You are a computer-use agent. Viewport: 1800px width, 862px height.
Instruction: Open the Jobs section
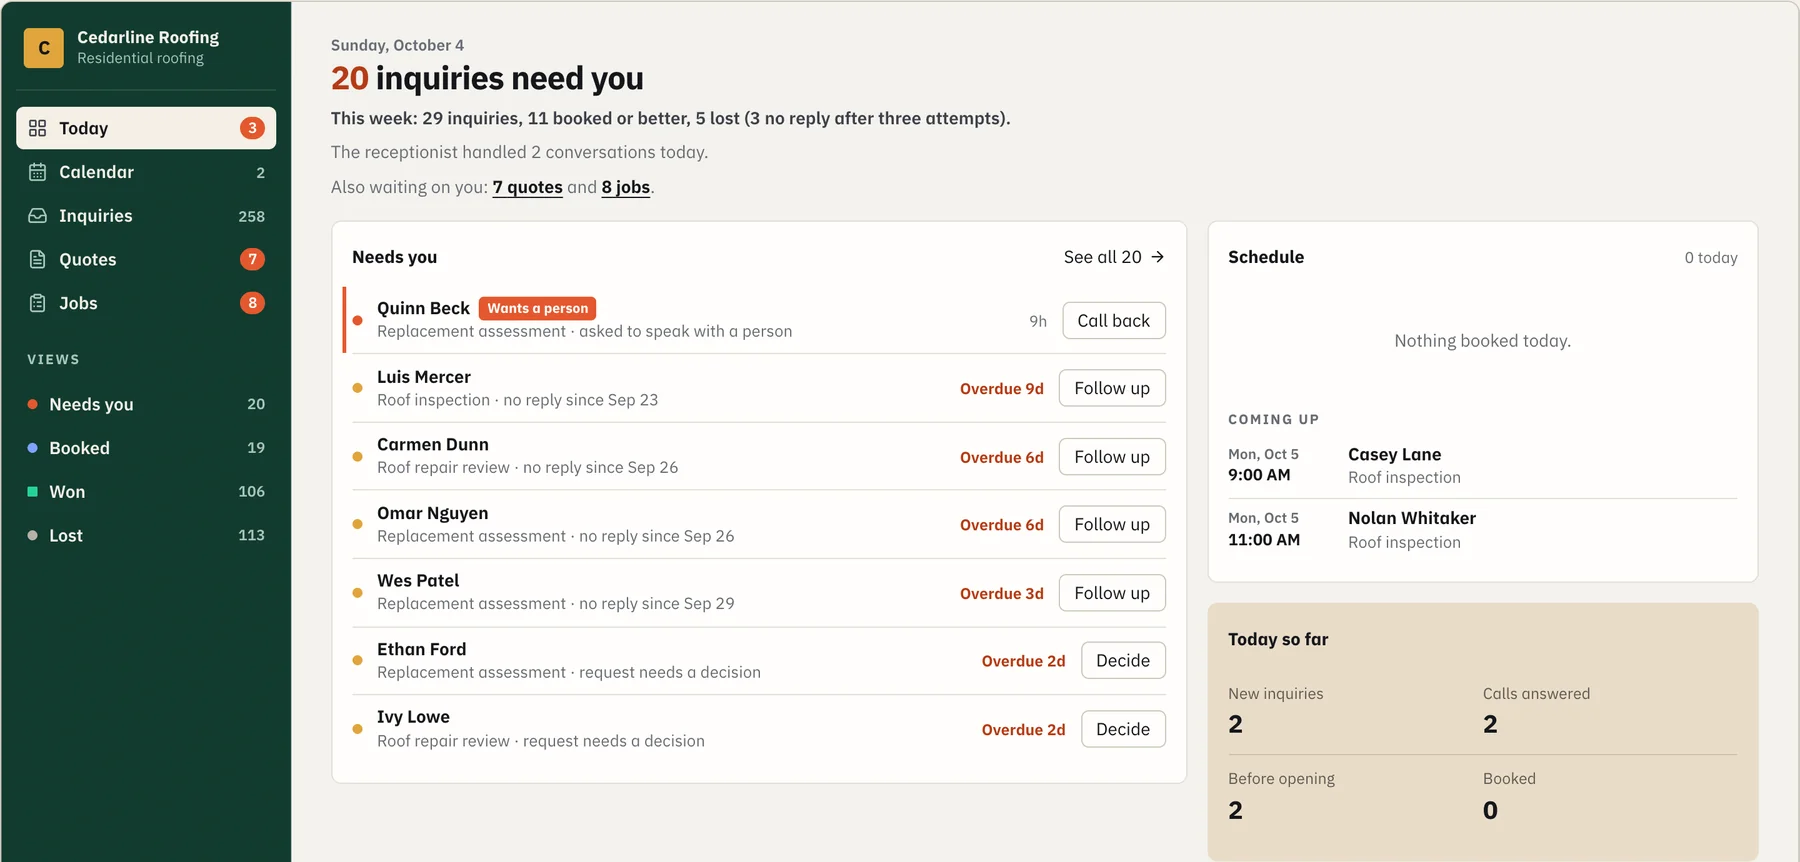tap(146, 303)
